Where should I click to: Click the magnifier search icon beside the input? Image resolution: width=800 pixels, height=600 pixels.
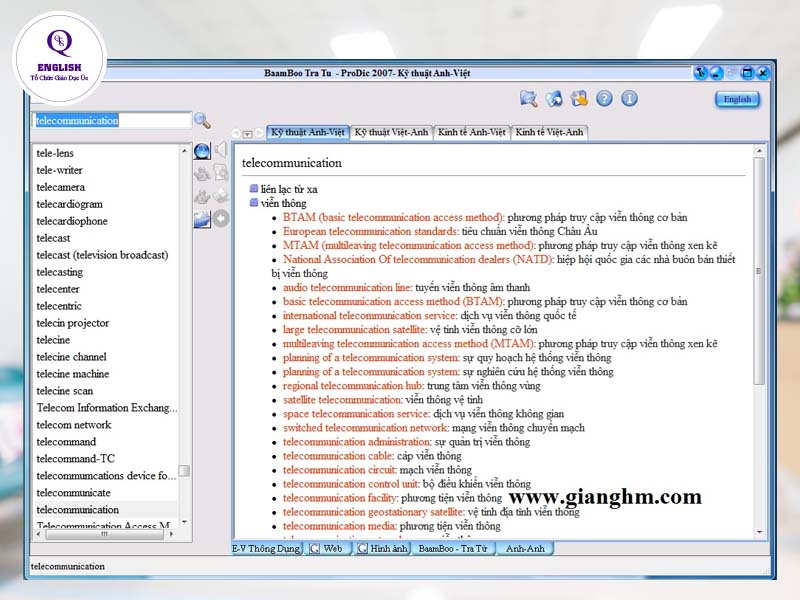point(203,120)
